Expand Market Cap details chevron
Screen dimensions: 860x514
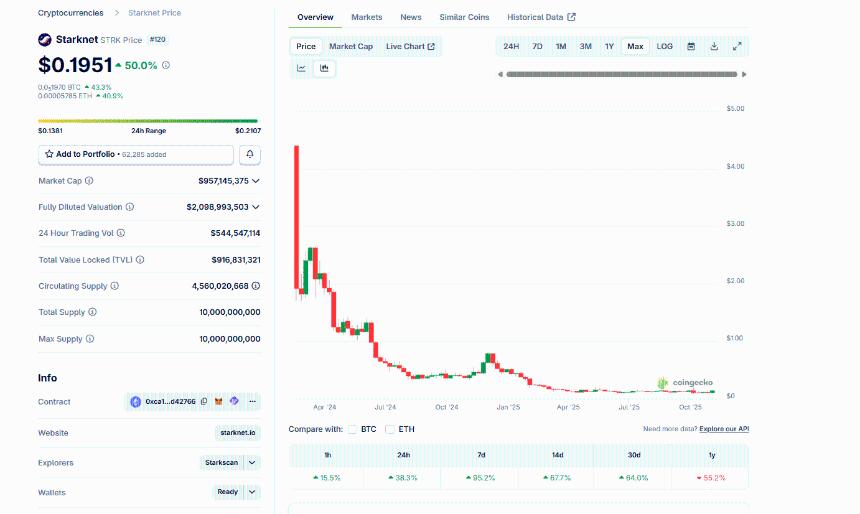tap(256, 180)
